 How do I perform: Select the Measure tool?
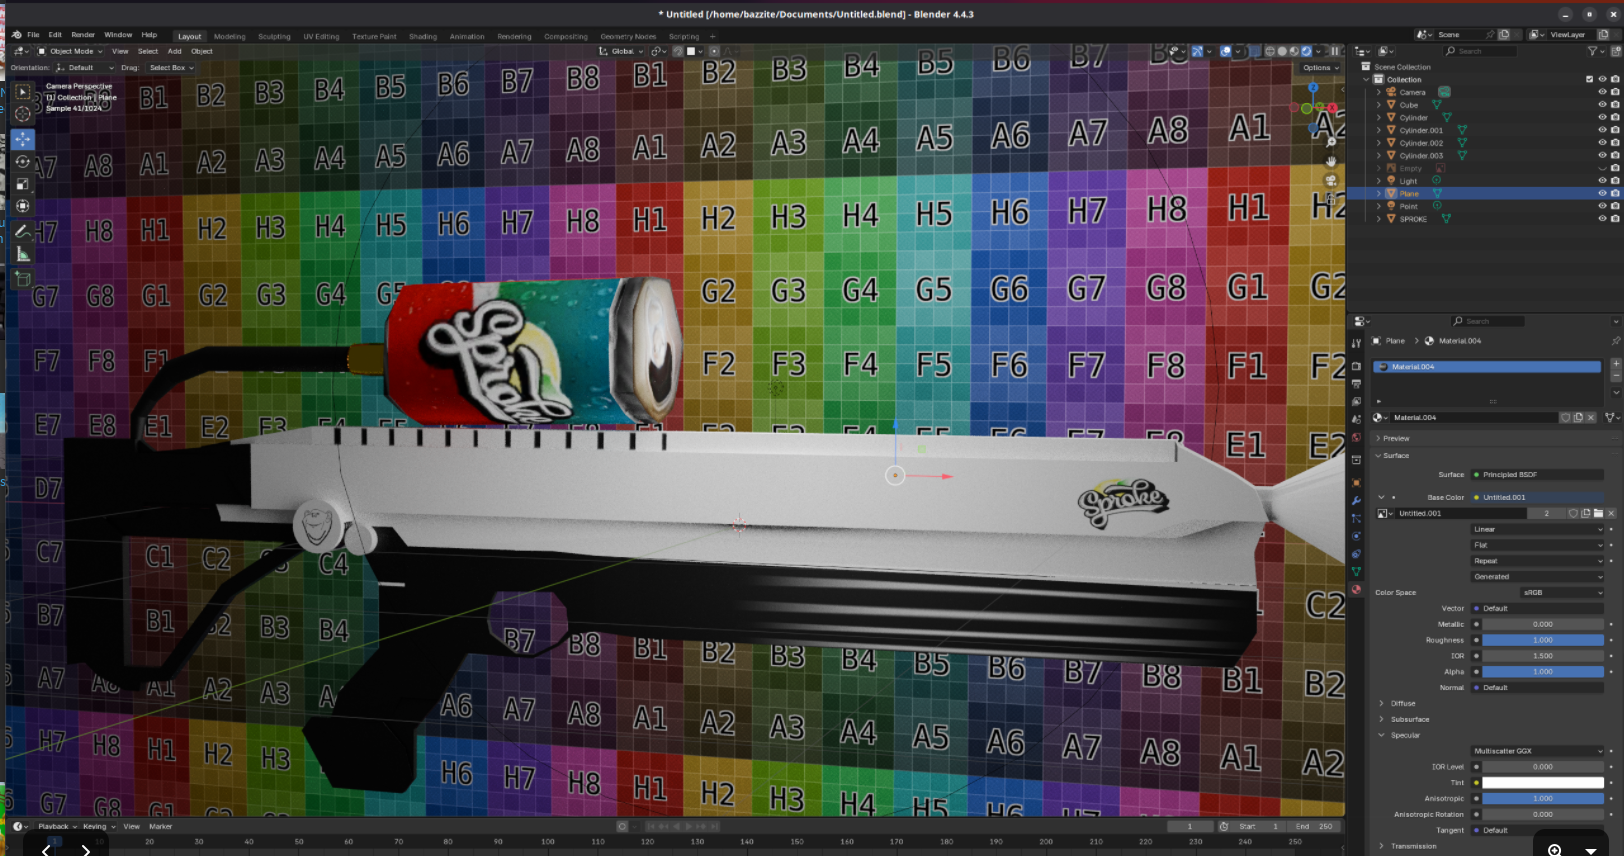22,254
